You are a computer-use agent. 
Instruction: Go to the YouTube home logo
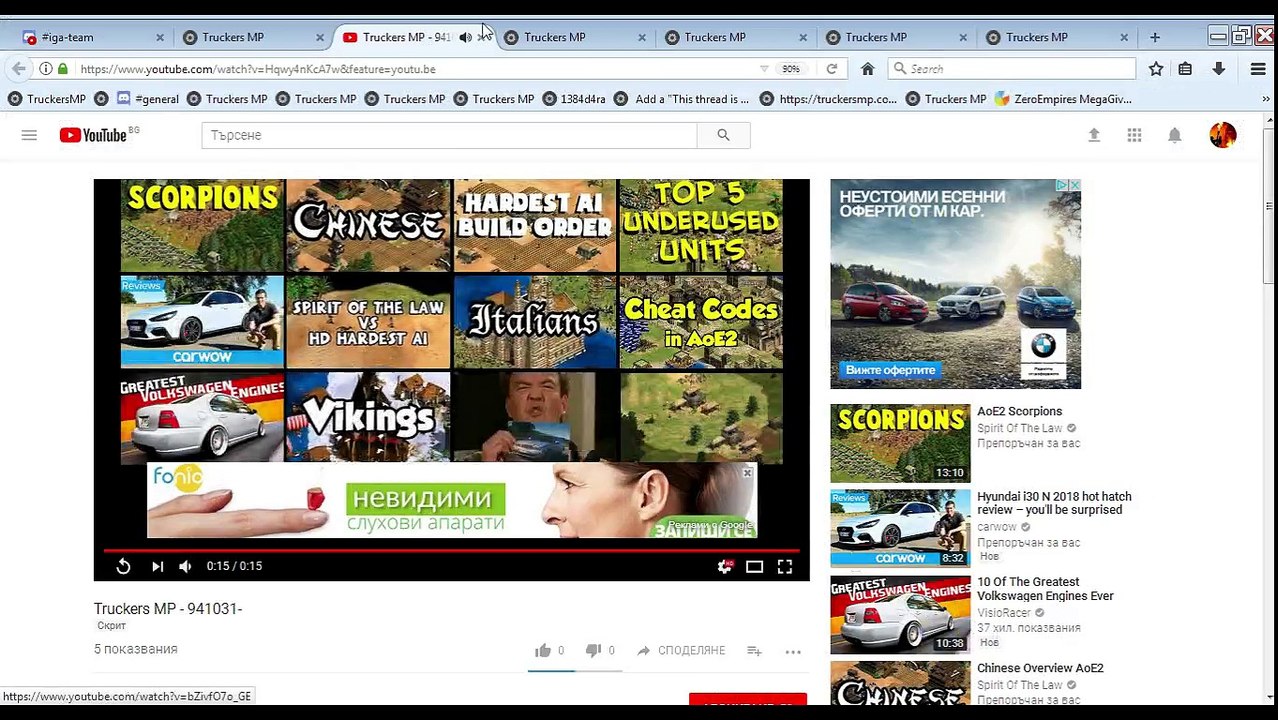pos(92,135)
